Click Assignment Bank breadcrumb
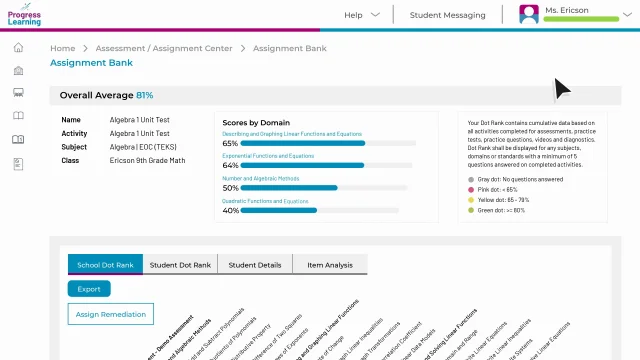 coord(289,48)
